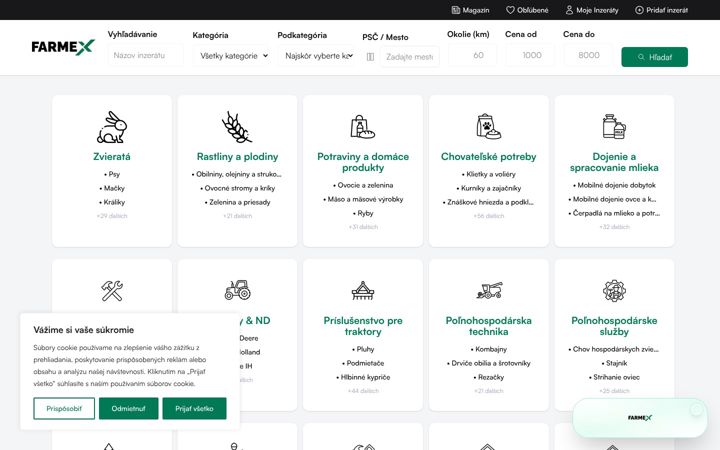Click the plough icon for Príslušenstvo pre traktory

pyautogui.click(x=363, y=291)
